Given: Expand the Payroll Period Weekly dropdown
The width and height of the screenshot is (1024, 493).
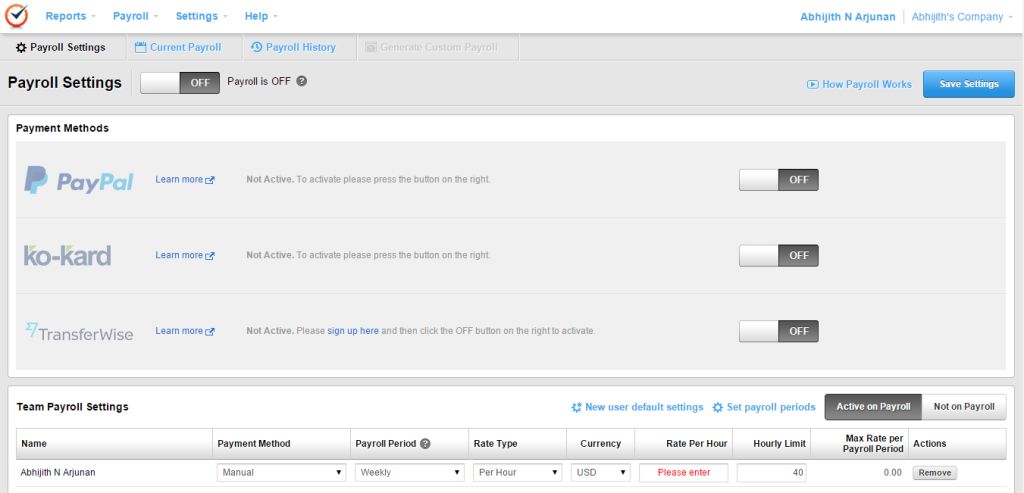Looking at the screenshot, I should click(x=410, y=472).
